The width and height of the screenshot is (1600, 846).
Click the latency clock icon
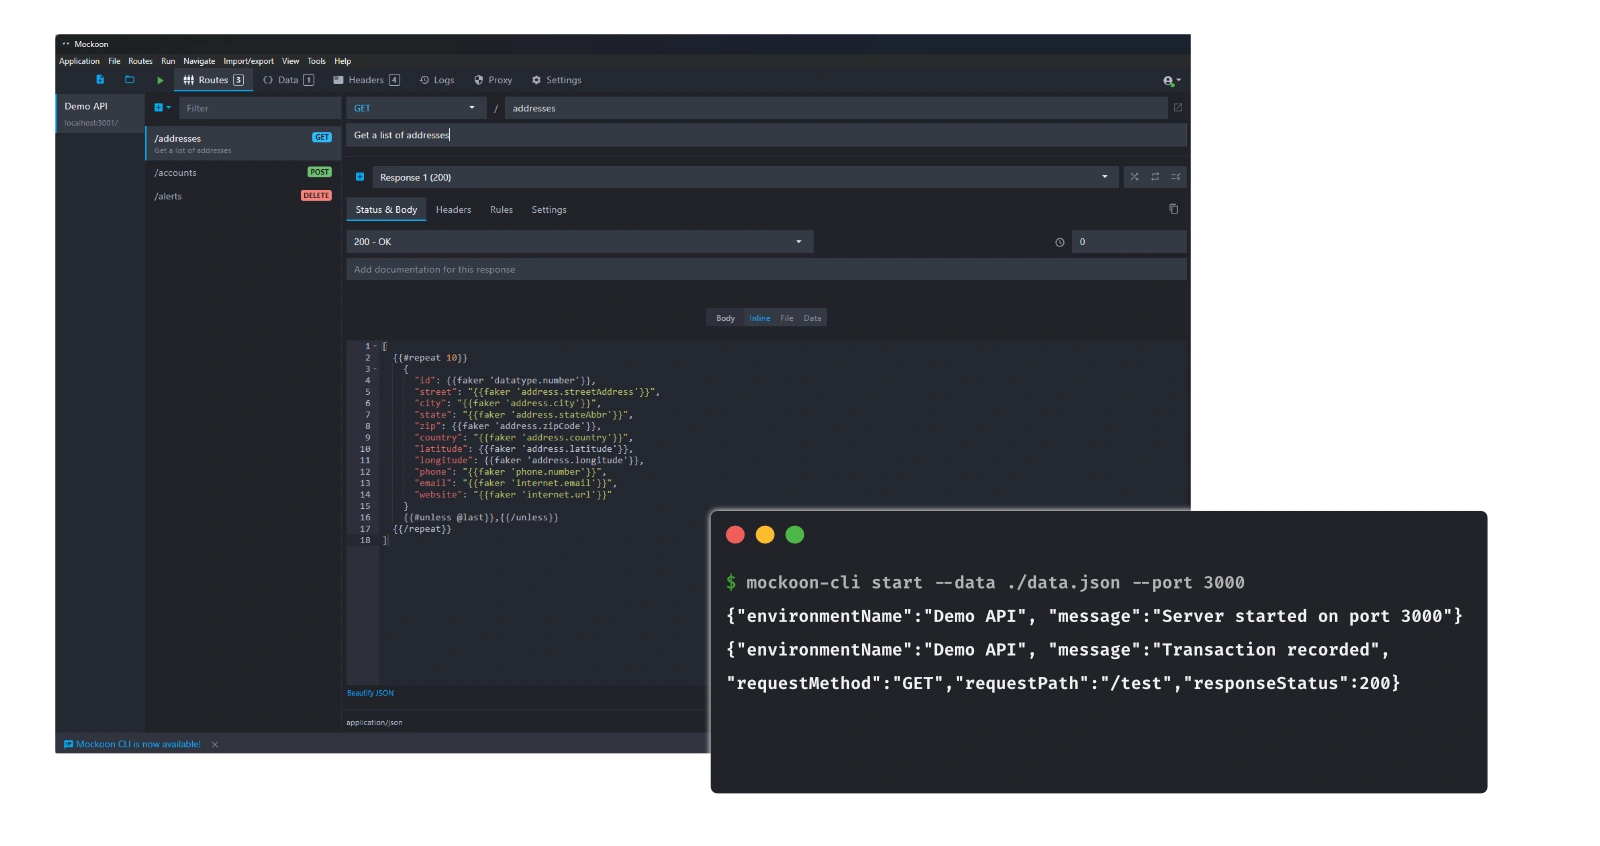pos(1060,242)
